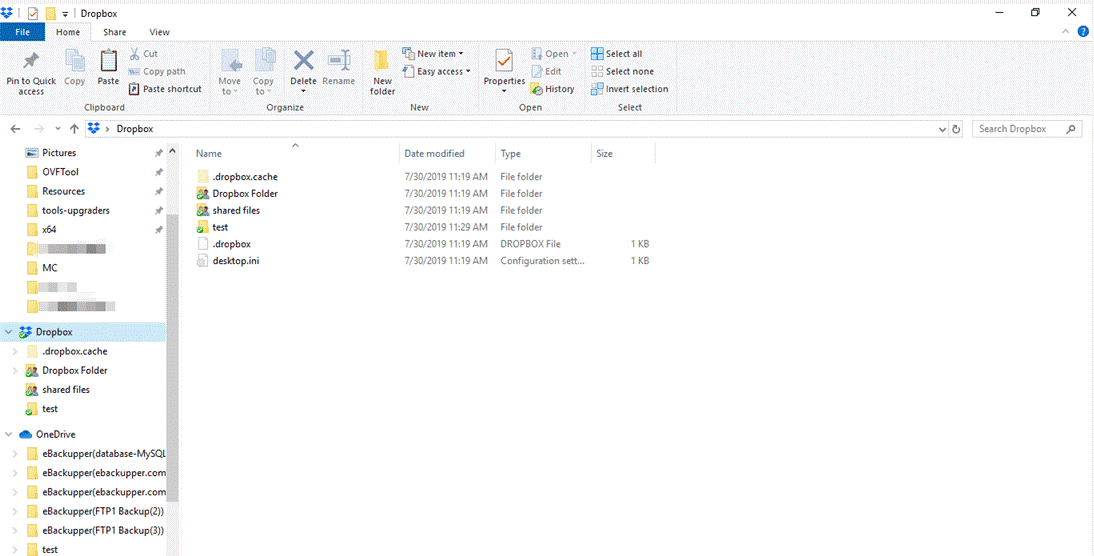Screen dimensions: 1094x556
Task: Click Dropbox in the address breadcrumb
Action: [135, 129]
